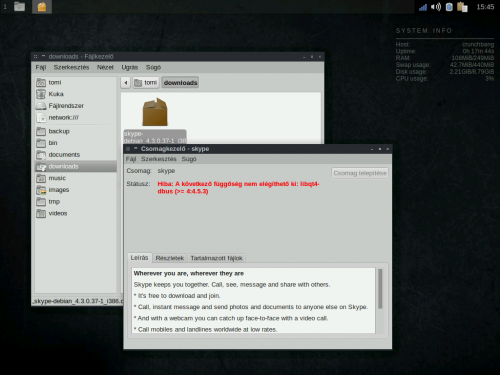Open videos folder in sidebar
Viewport: 500px width, 375px height.
click(76, 213)
